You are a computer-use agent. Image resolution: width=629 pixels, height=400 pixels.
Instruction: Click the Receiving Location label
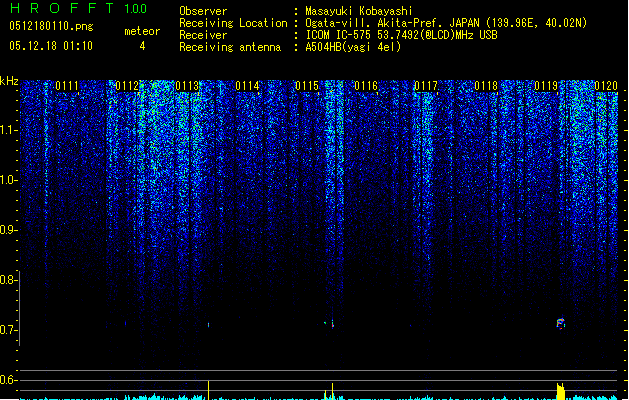[233, 23]
